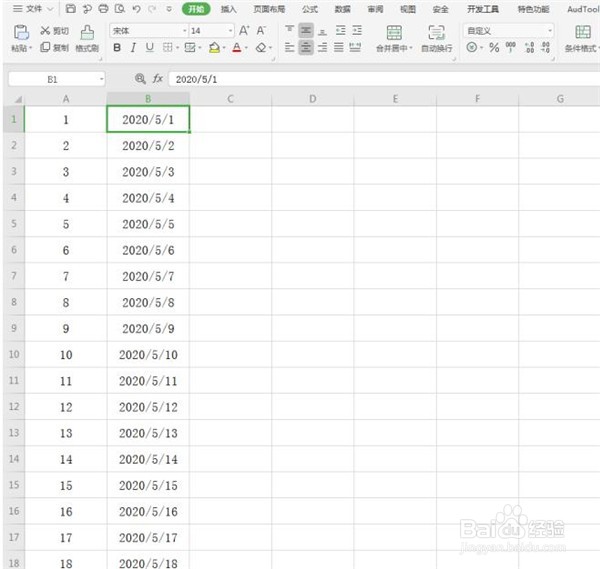Click the cell style icon next to borders

[x=190, y=47]
